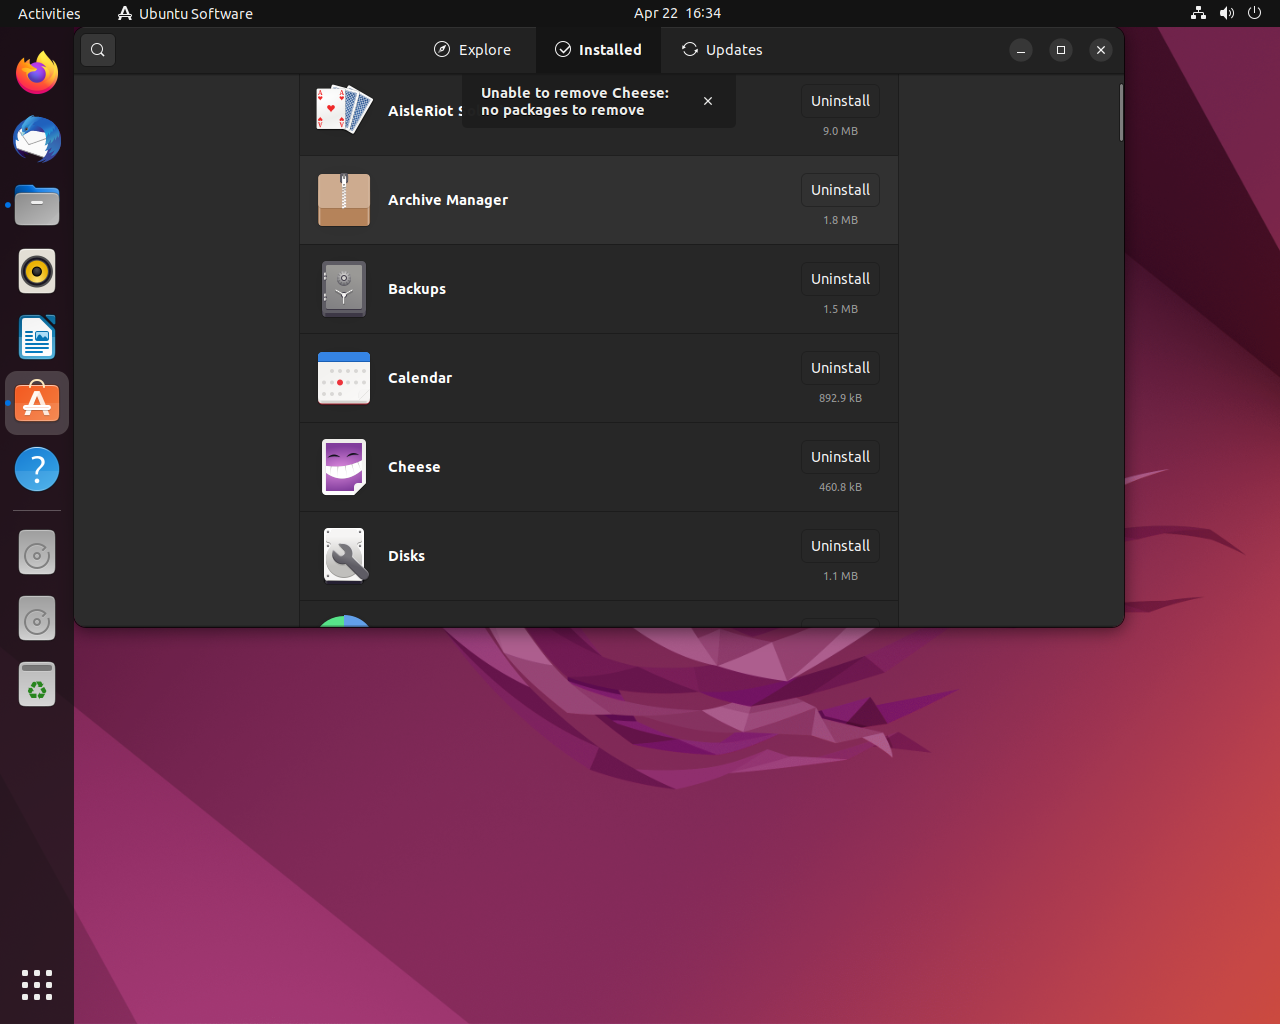Open the Activities overview

49,13
